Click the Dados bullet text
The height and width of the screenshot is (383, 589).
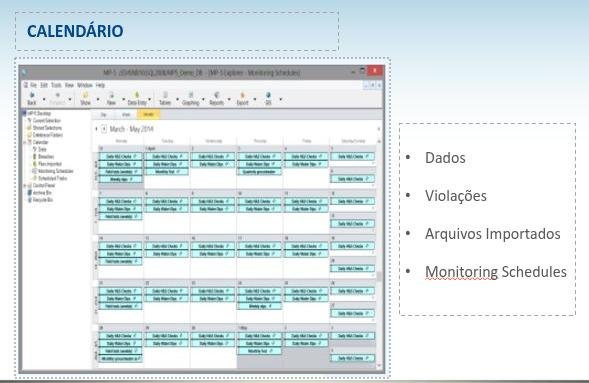pyautogui.click(x=445, y=158)
